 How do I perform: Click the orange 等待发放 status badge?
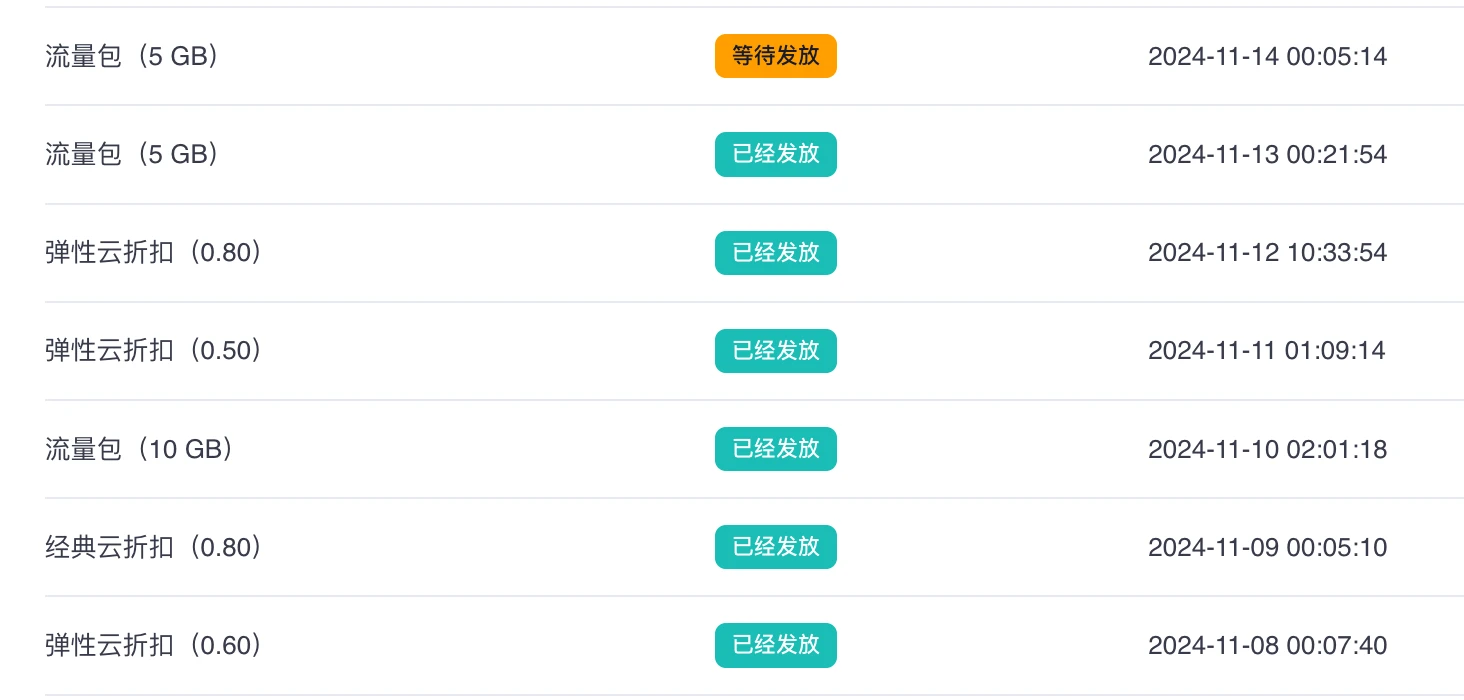[x=775, y=56]
